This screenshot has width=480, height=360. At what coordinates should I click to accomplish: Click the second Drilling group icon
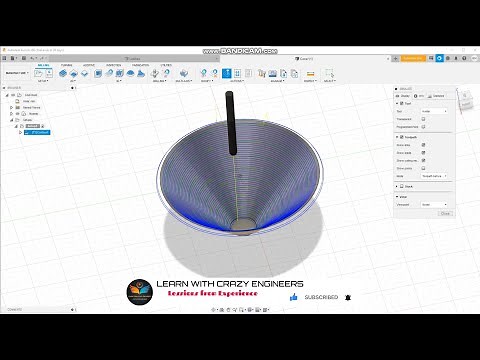[x=166, y=73]
